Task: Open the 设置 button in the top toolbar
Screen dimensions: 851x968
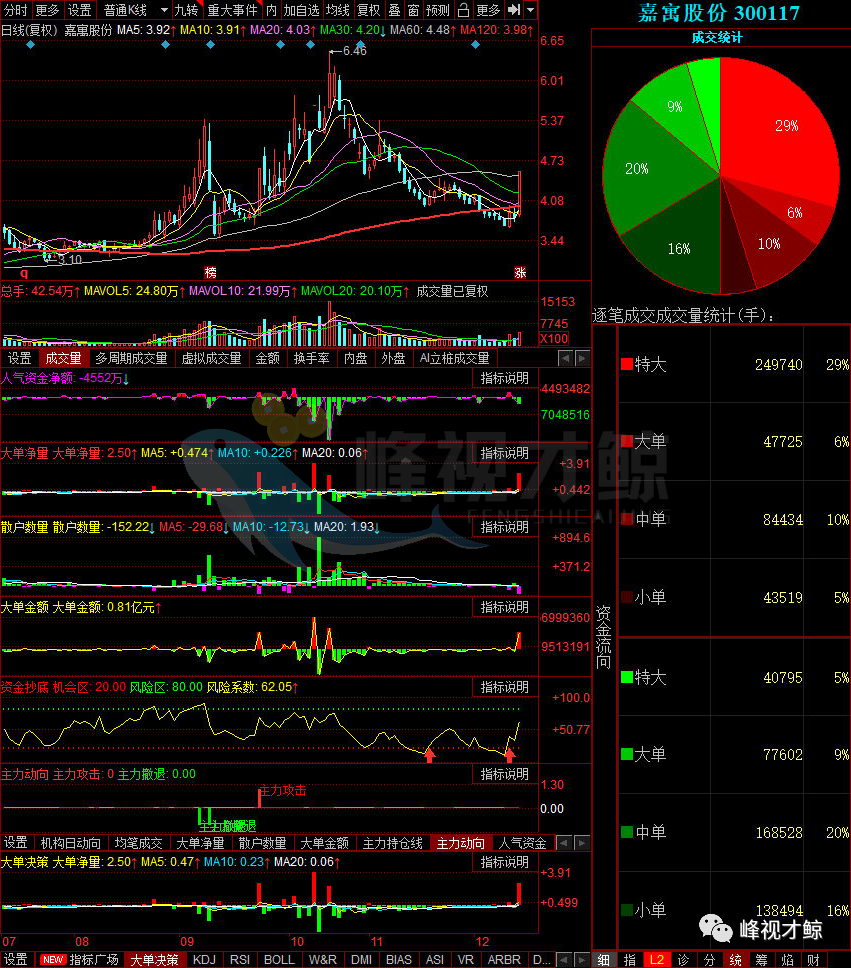Action: (79, 10)
